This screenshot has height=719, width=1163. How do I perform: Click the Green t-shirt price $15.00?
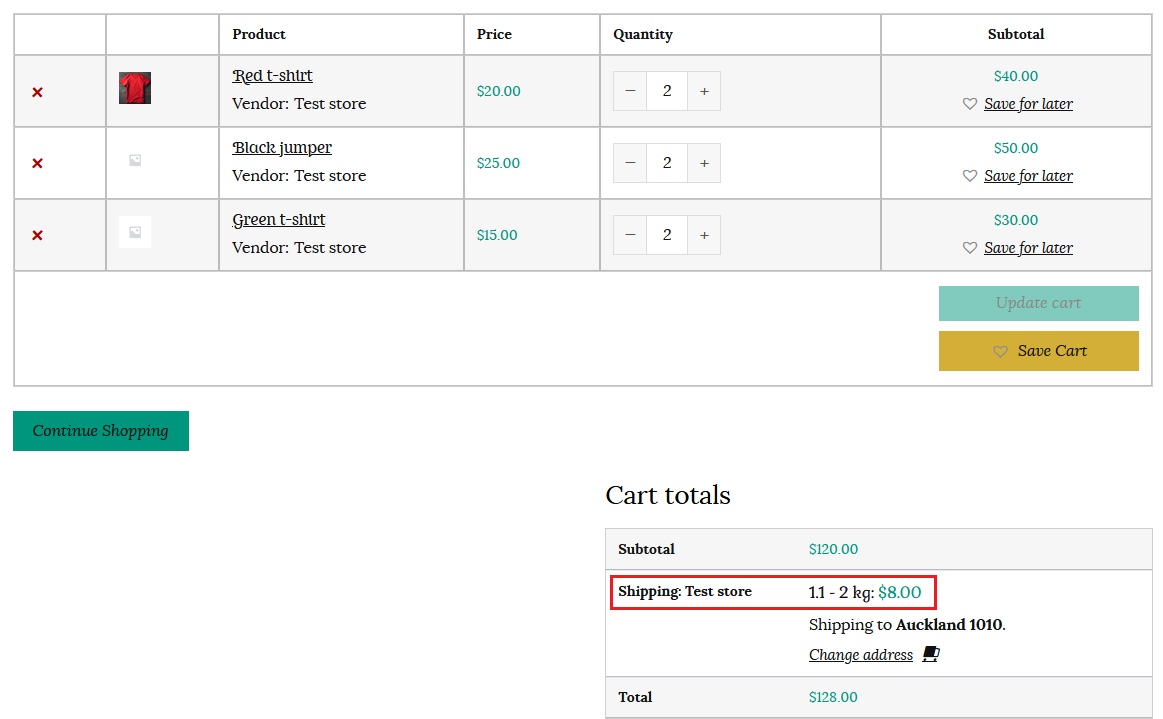point(497,235)
